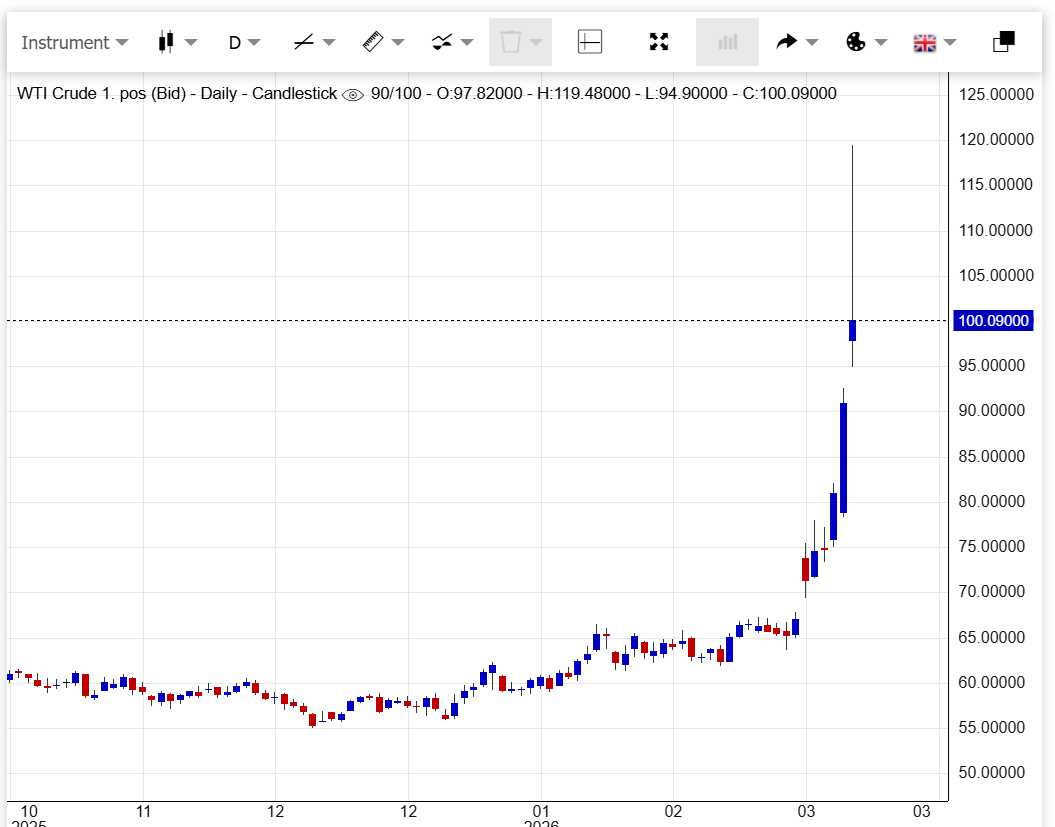Open the color palette theme icon

coord(855,42)
